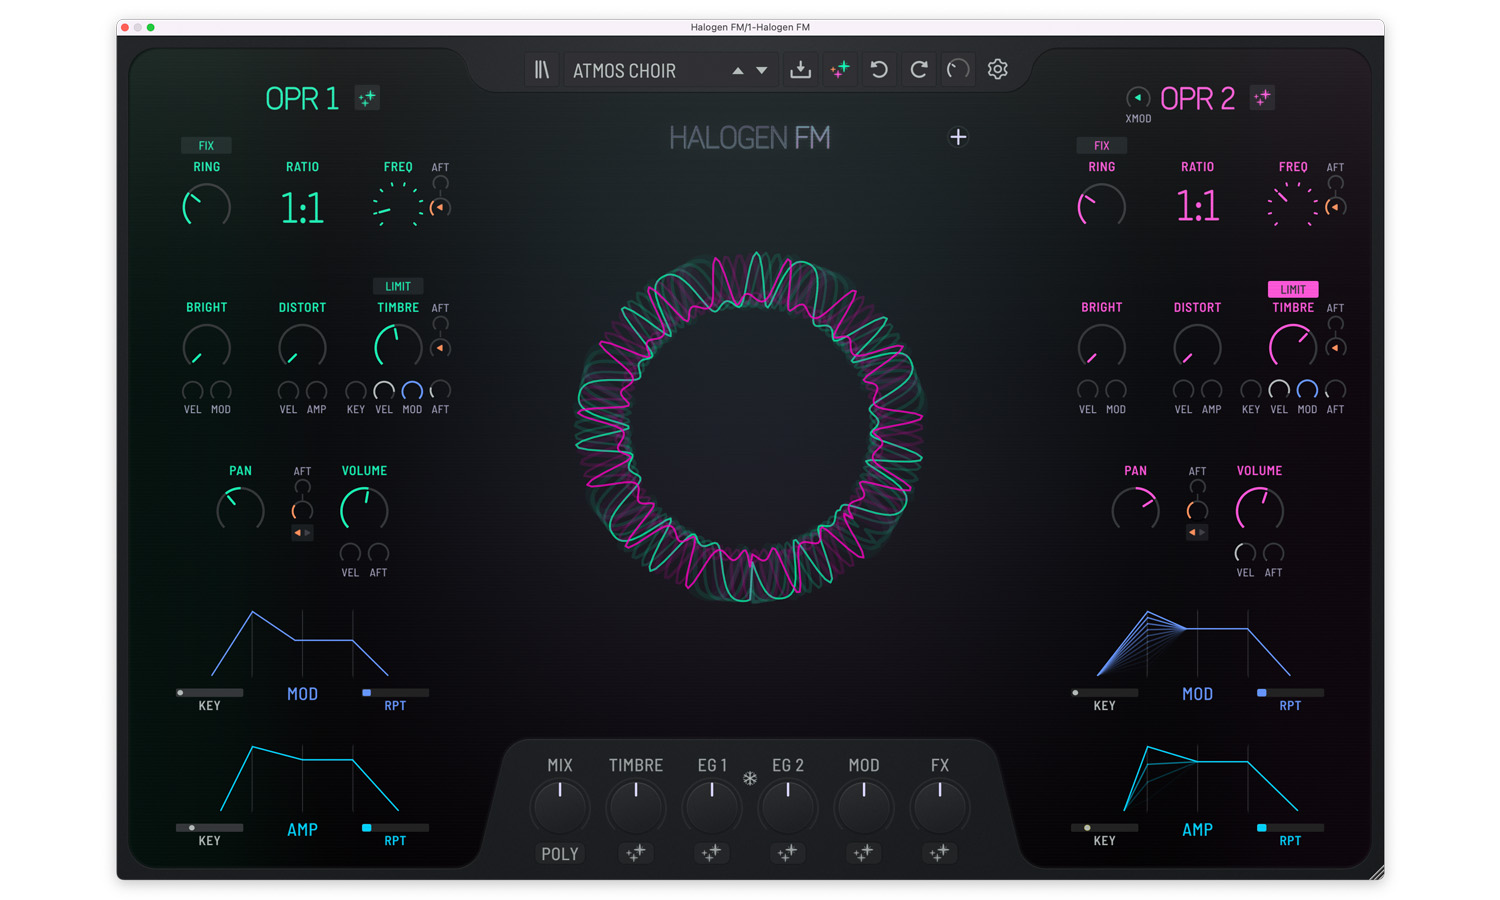Click the EG 1 macro knob
Screen dimensions: 1500x900
[712, 806]
